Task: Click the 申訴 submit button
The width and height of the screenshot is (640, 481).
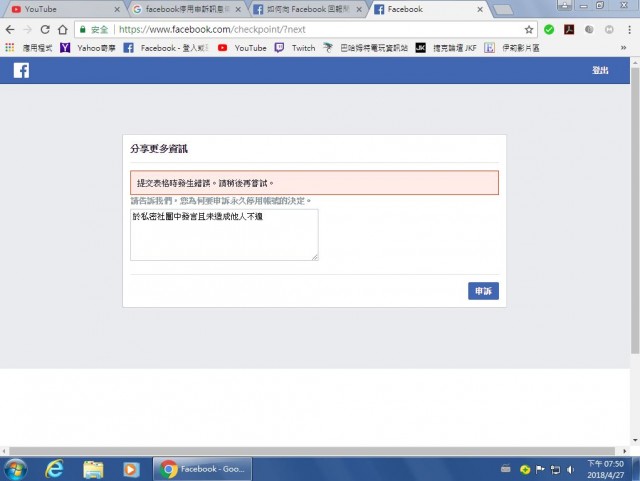Action: [x=483, y=291]
